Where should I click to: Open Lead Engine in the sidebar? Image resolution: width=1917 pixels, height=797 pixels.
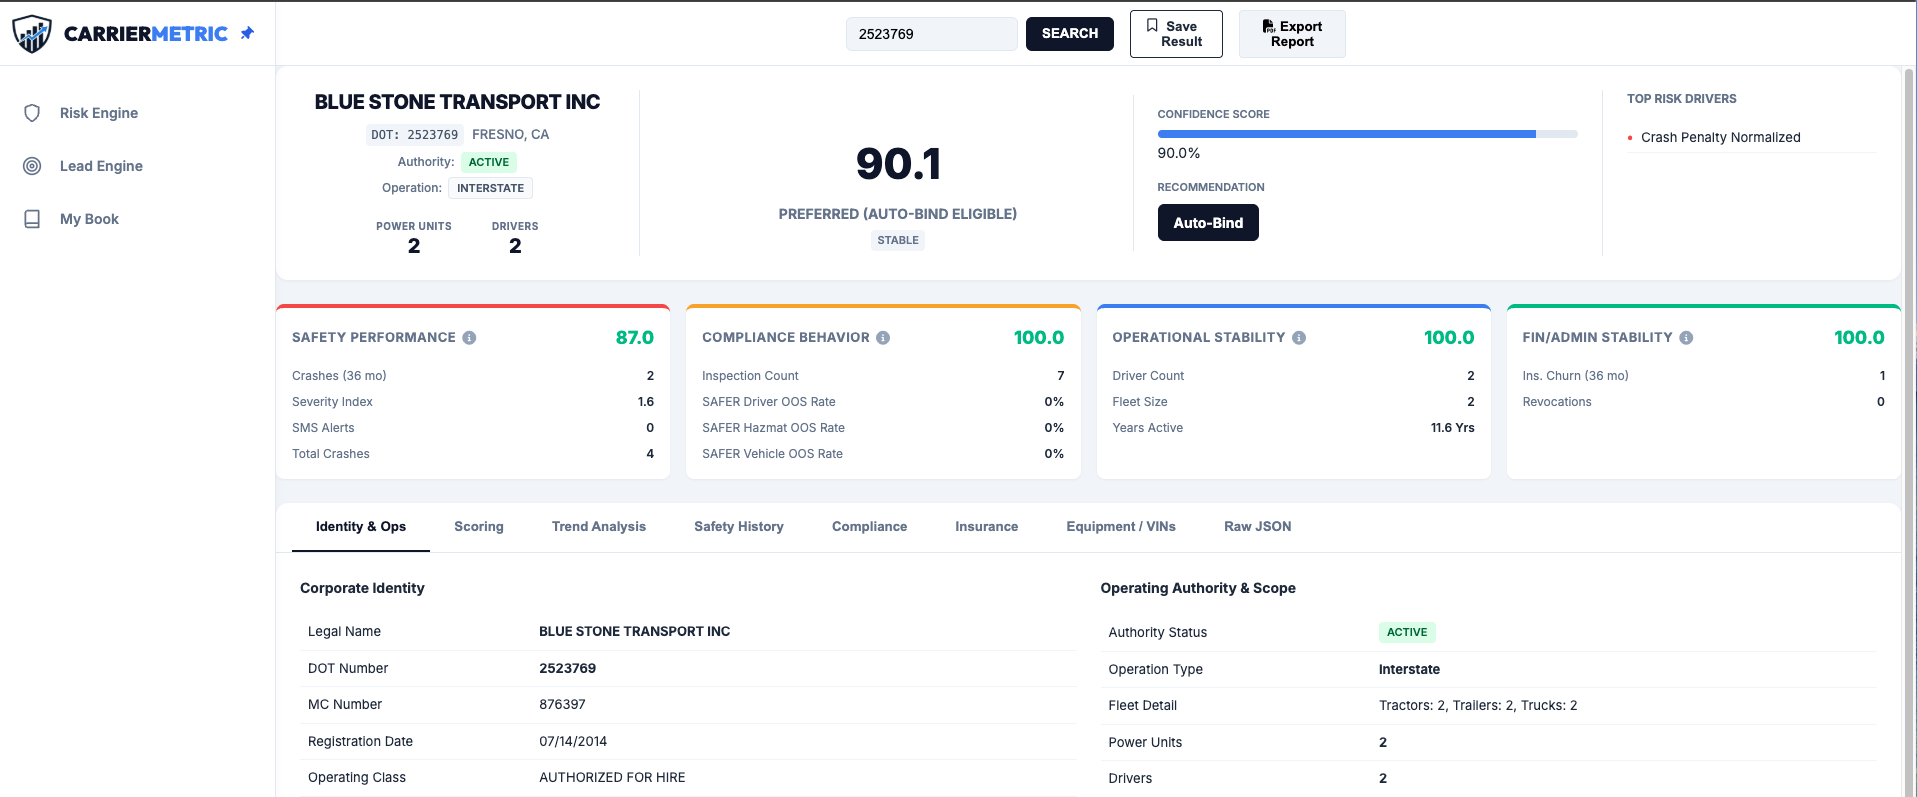tap(101, 166)
